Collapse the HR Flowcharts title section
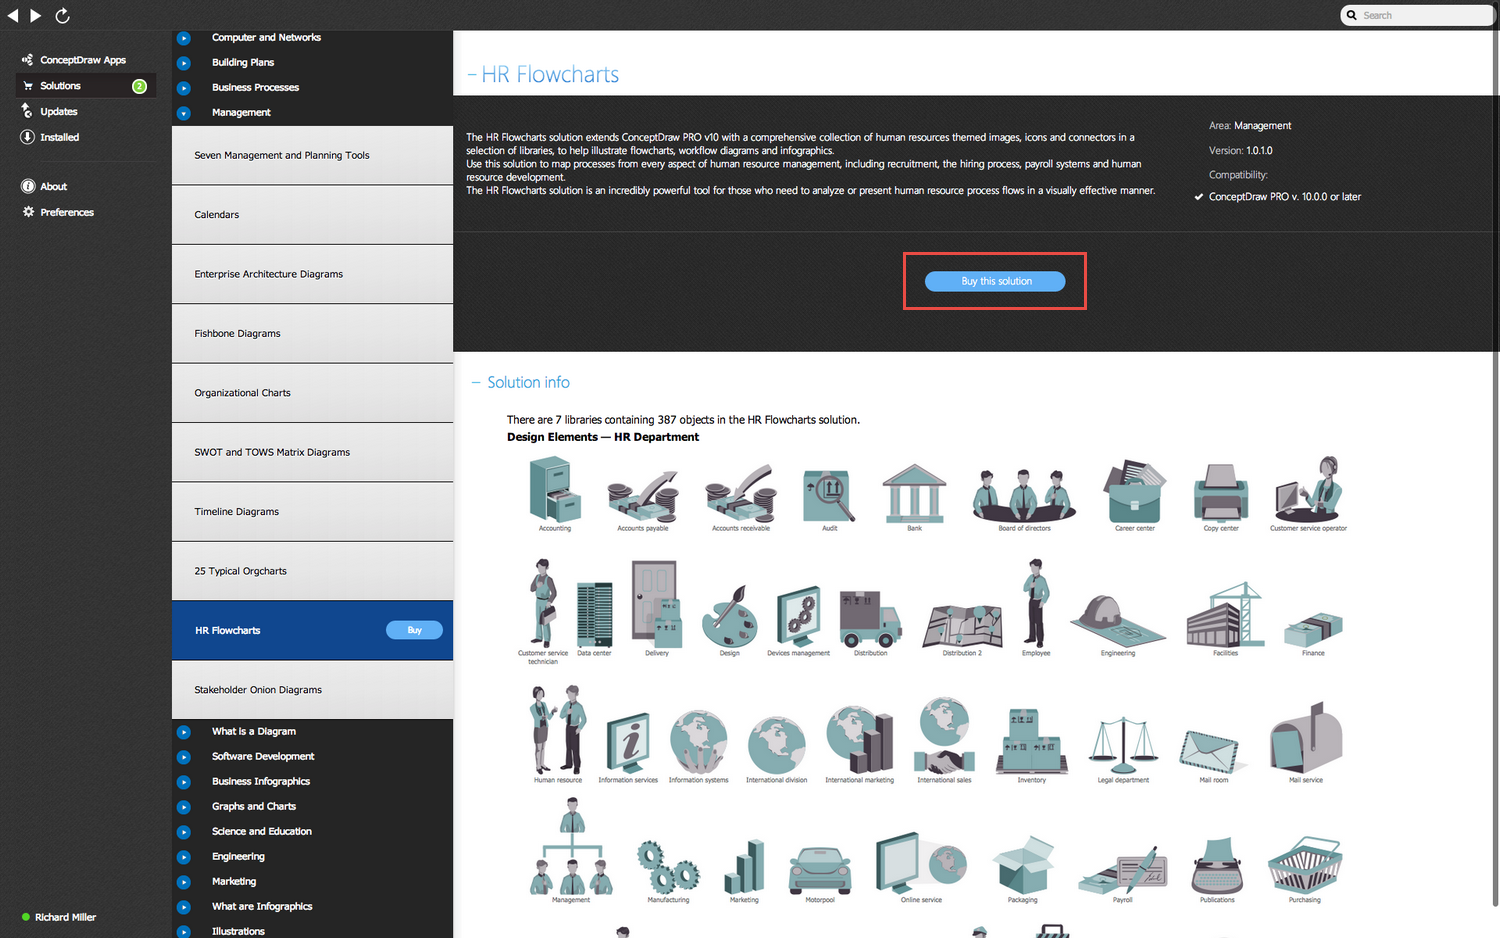Screen dimensions: 1500x938 [472, 75]
